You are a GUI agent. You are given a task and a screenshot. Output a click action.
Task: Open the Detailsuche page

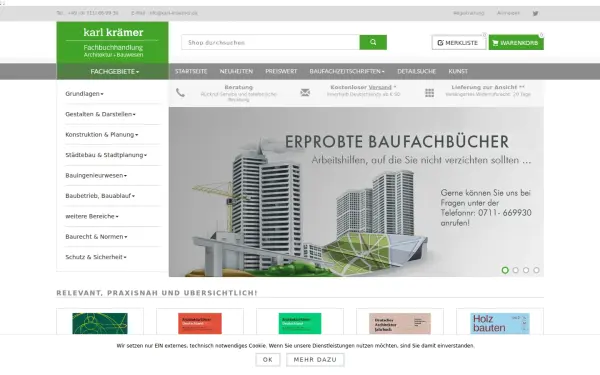[x=416, y=72]
